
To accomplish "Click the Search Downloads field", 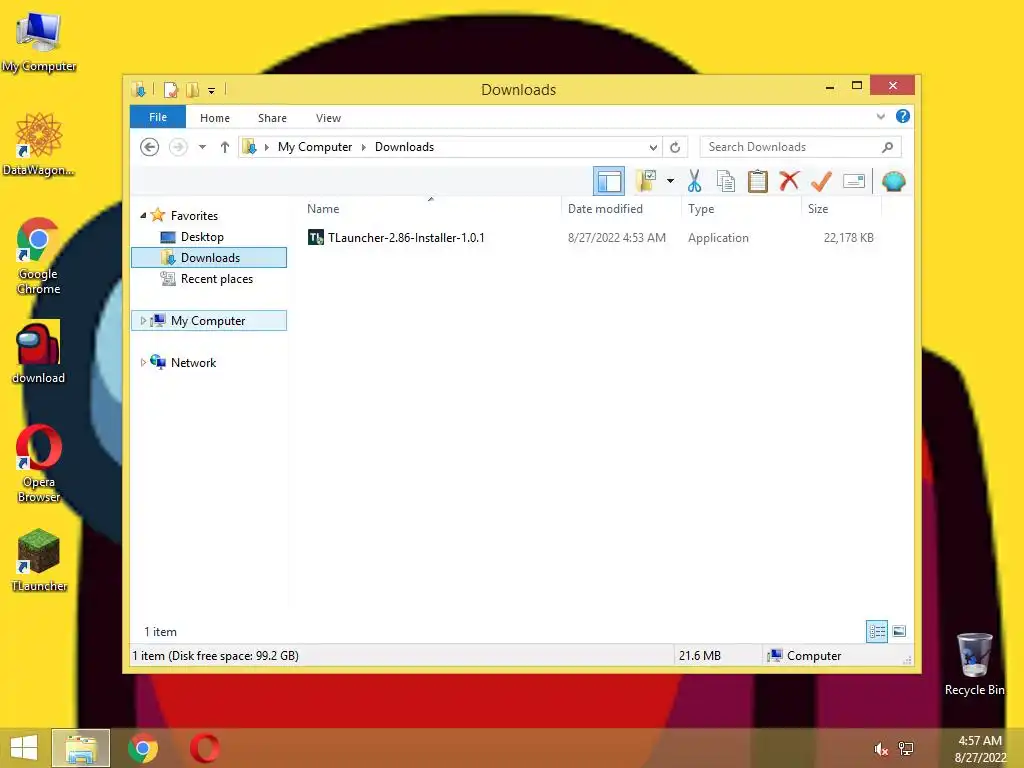I will [x=800, y=147].
